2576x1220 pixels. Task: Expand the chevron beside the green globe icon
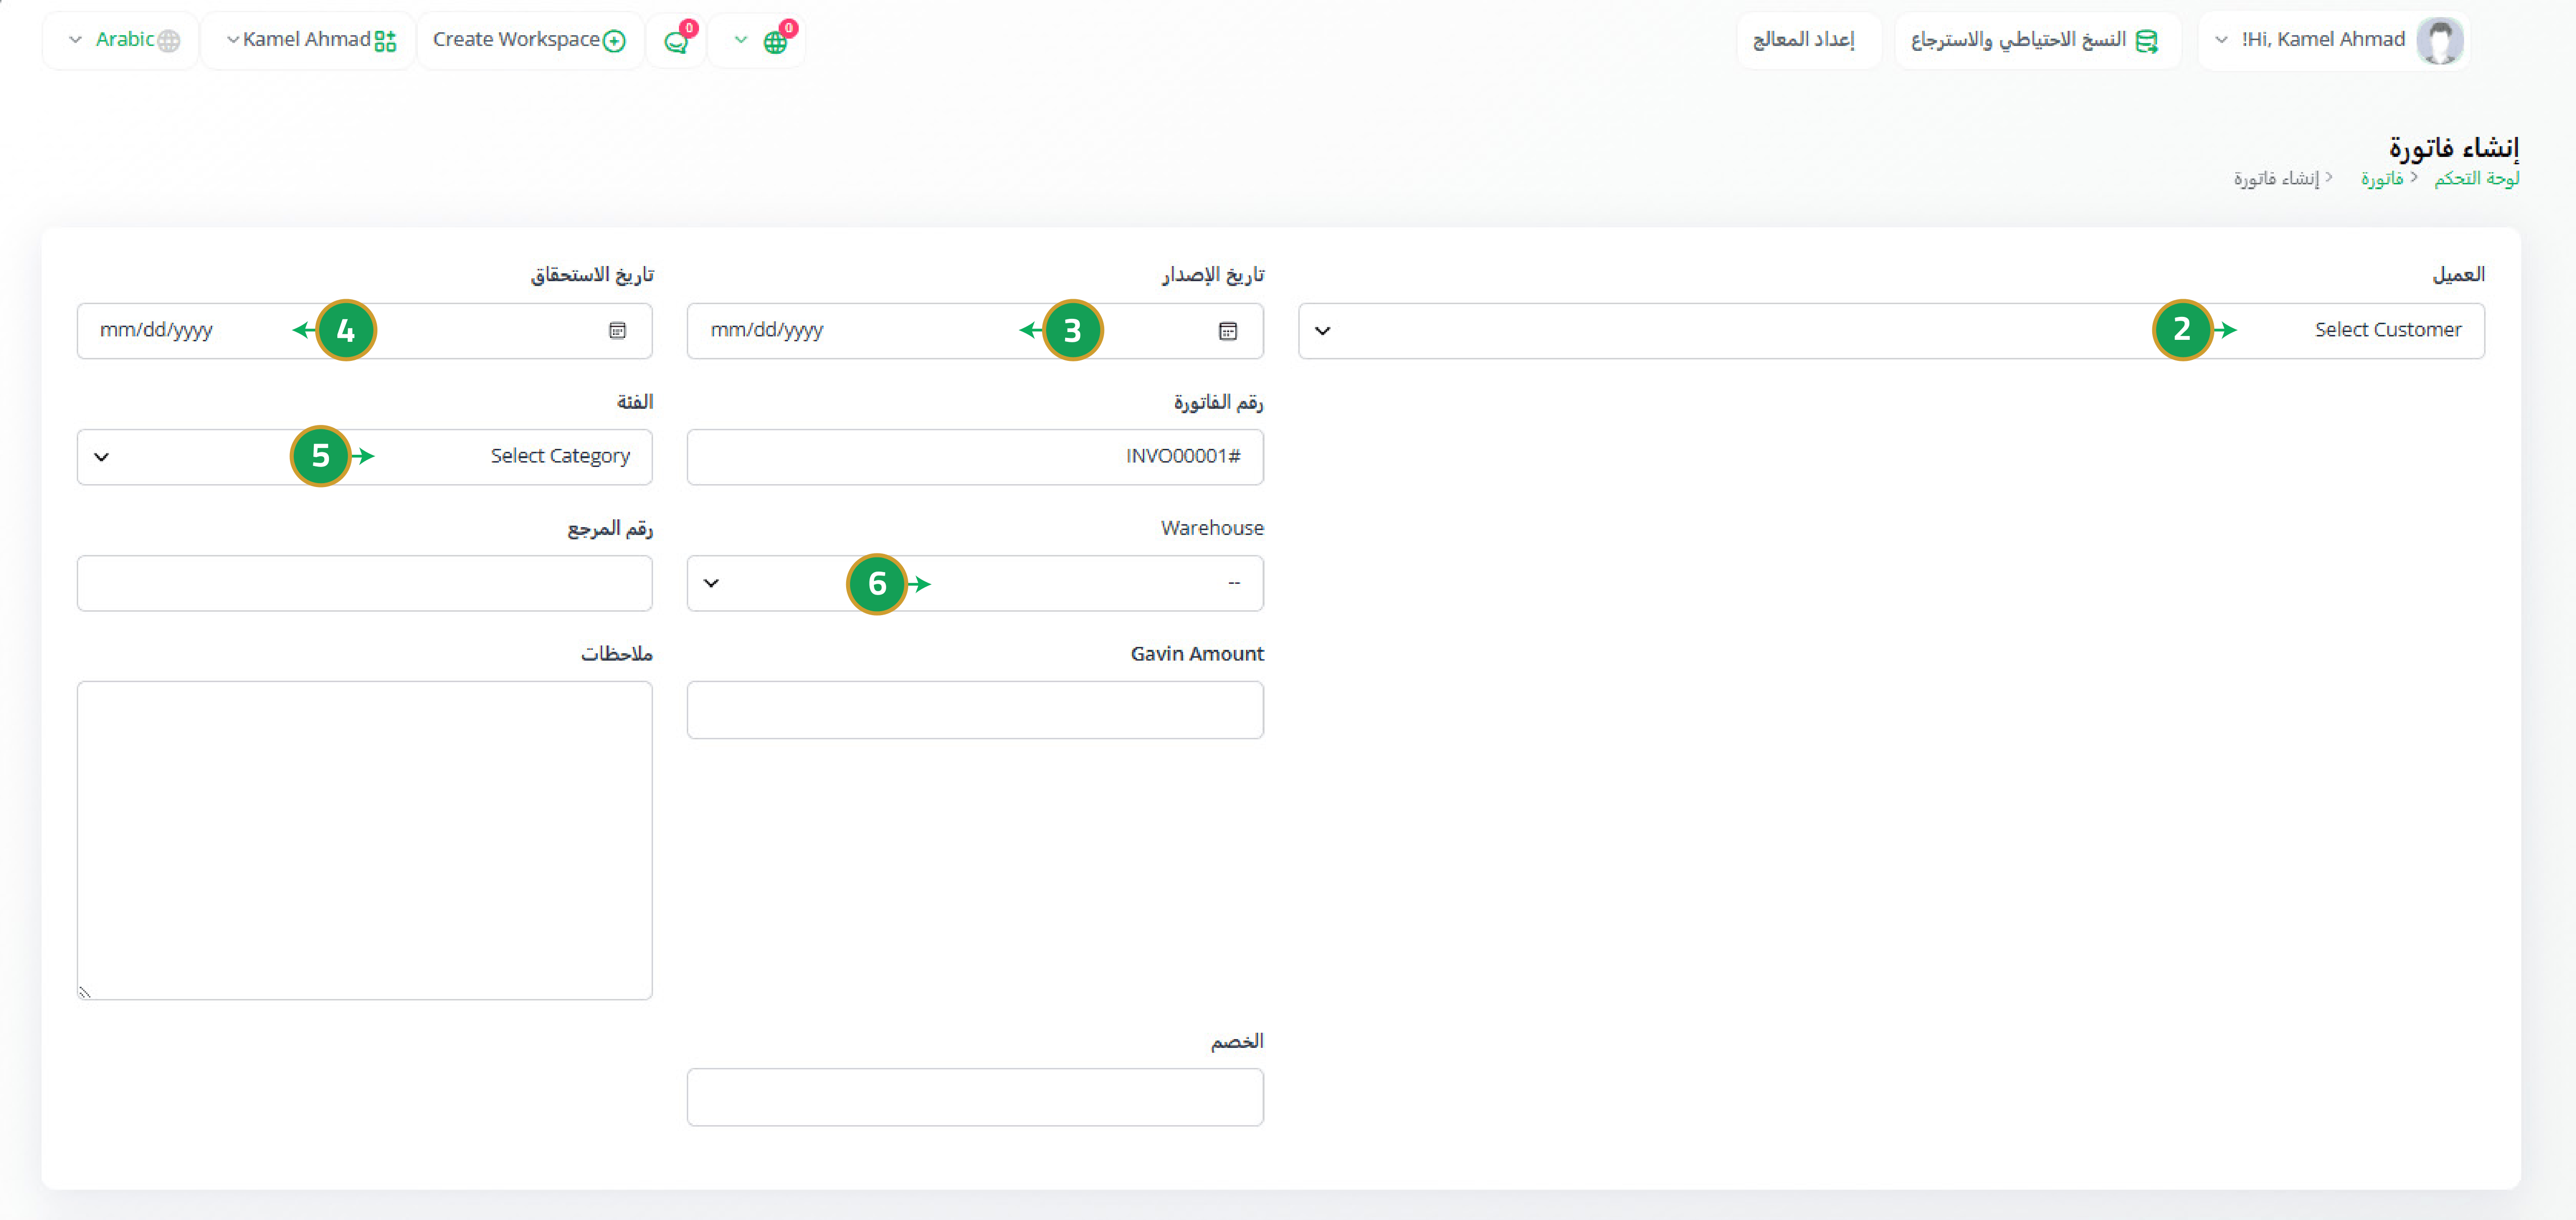tap(741, 40)
